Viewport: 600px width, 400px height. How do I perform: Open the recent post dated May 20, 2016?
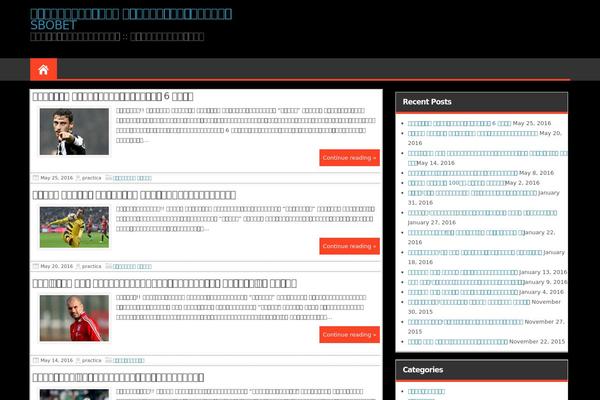[x=473, y=133]
